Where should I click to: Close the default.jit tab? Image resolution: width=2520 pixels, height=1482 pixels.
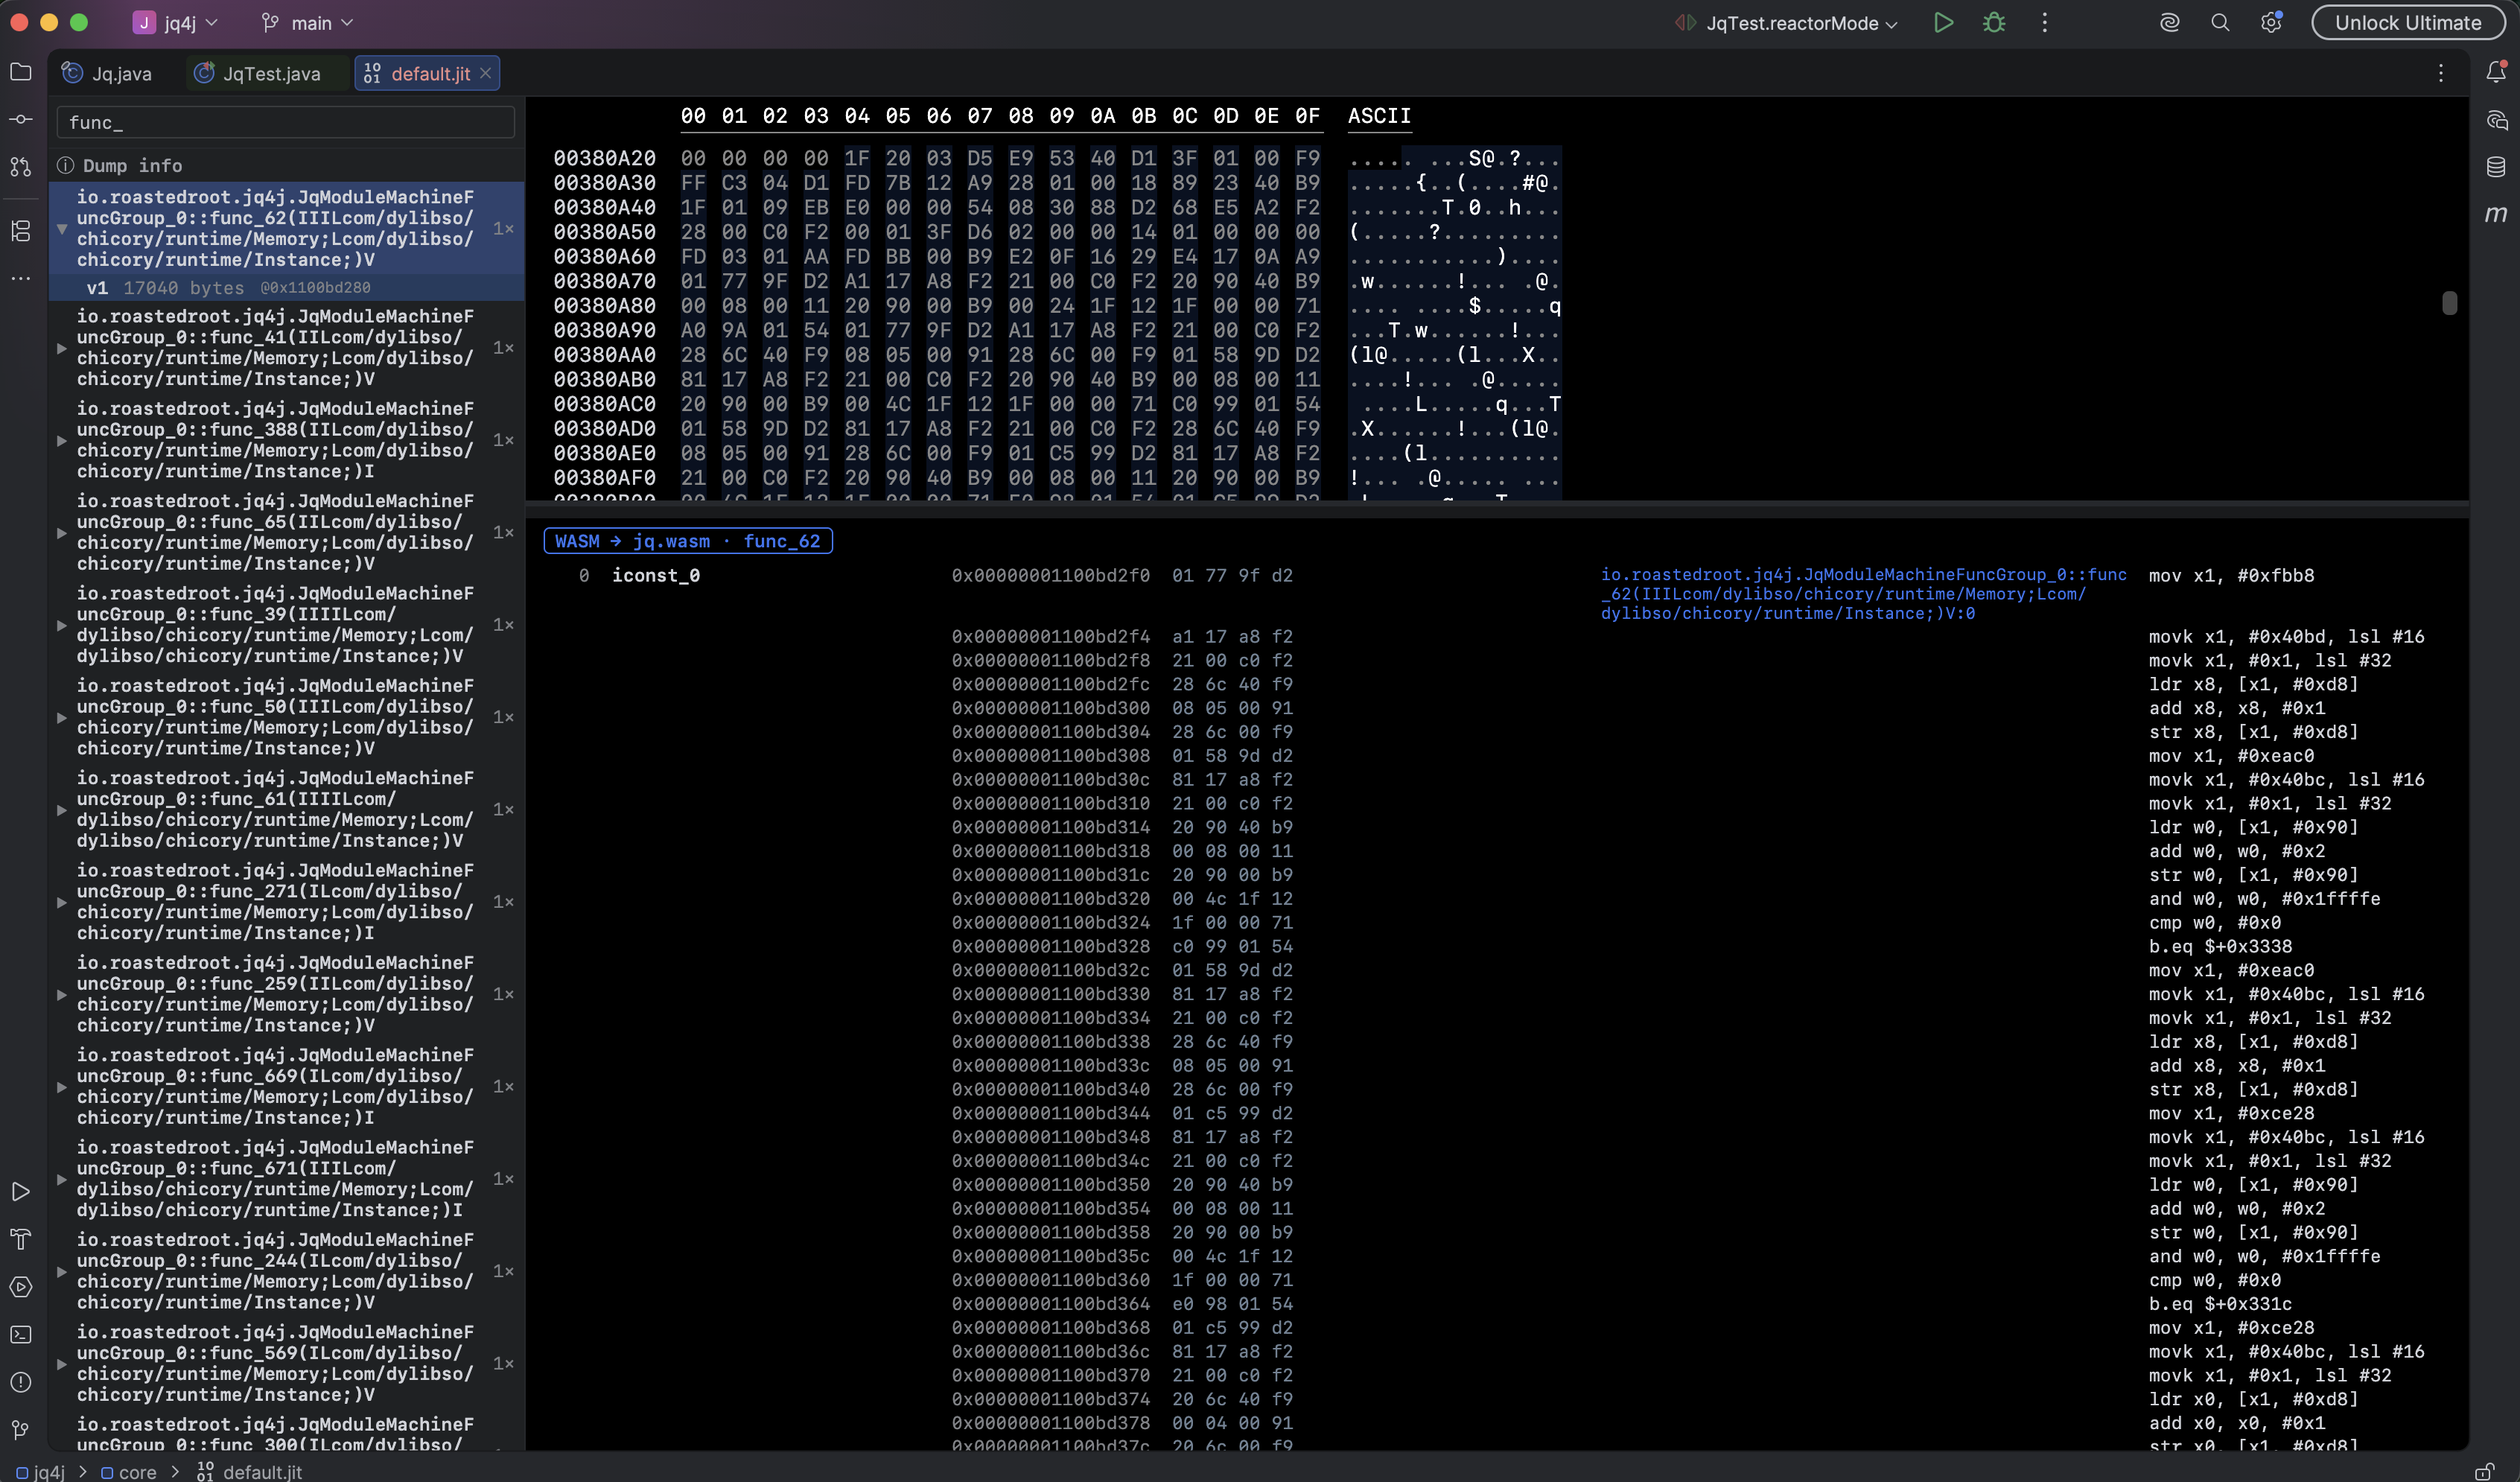tap(485, 73)
